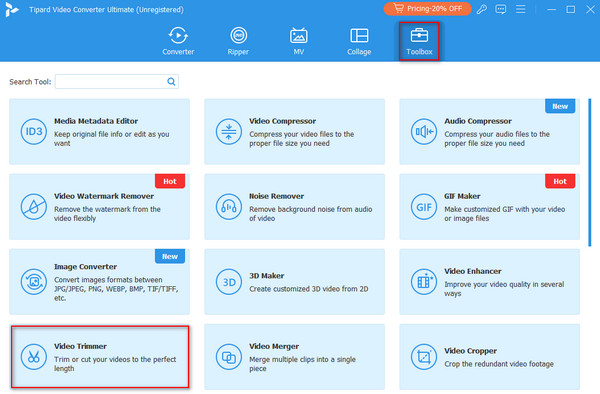Switch to the Converter tab
The height and width of the screenshot is (394, 600).
178,41
